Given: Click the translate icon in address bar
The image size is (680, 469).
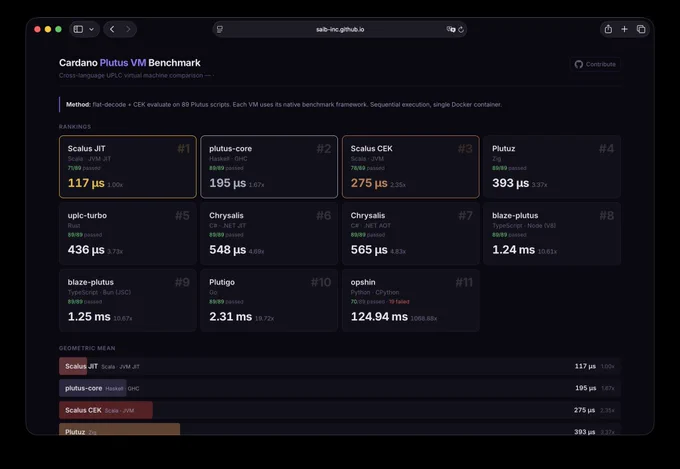Looking at the screenshot, I should (x=451, y=29).
